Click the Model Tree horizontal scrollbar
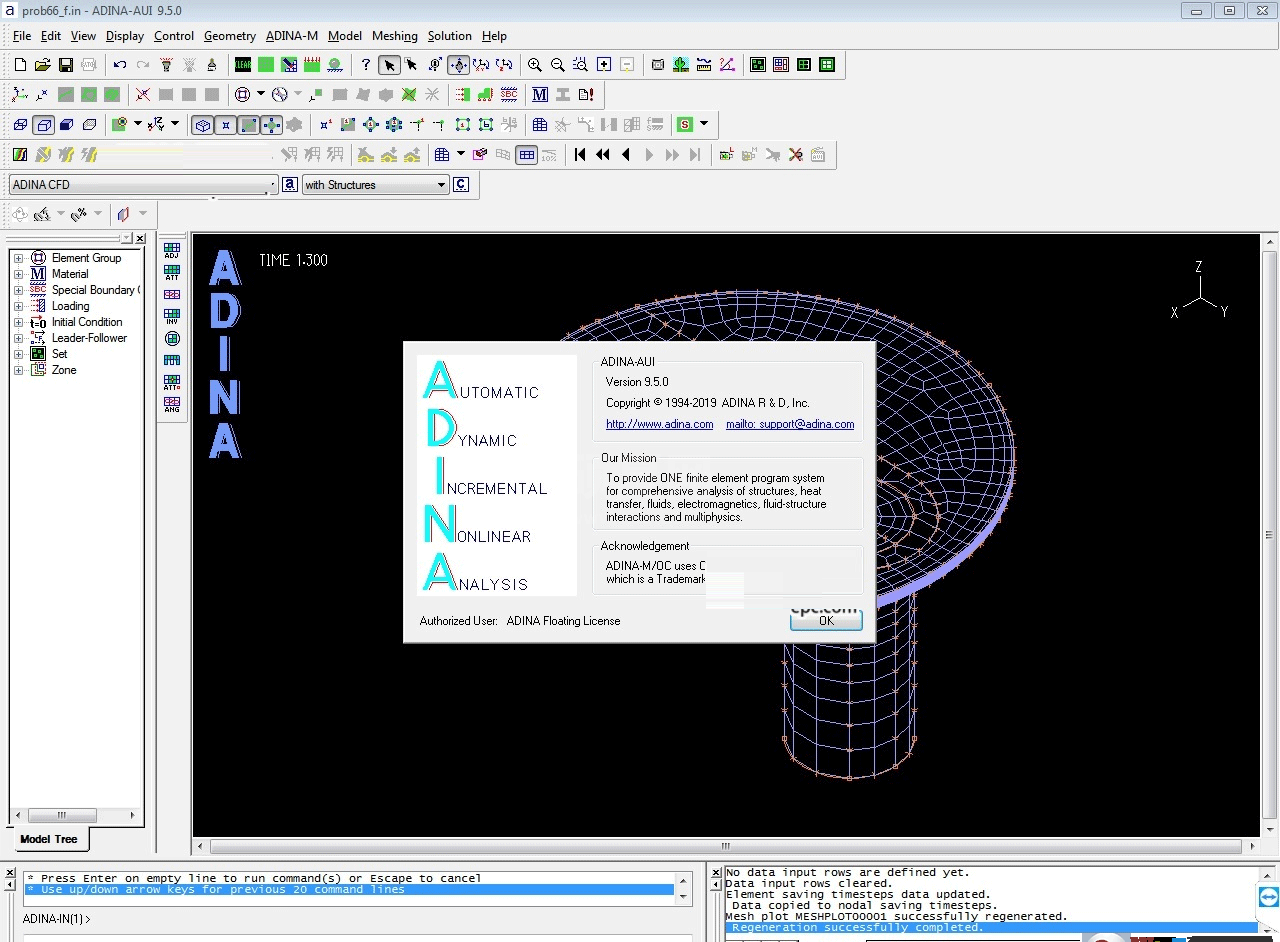Image resolution: width=1280 pixels, height=942 pixels. tap(75, 816)
